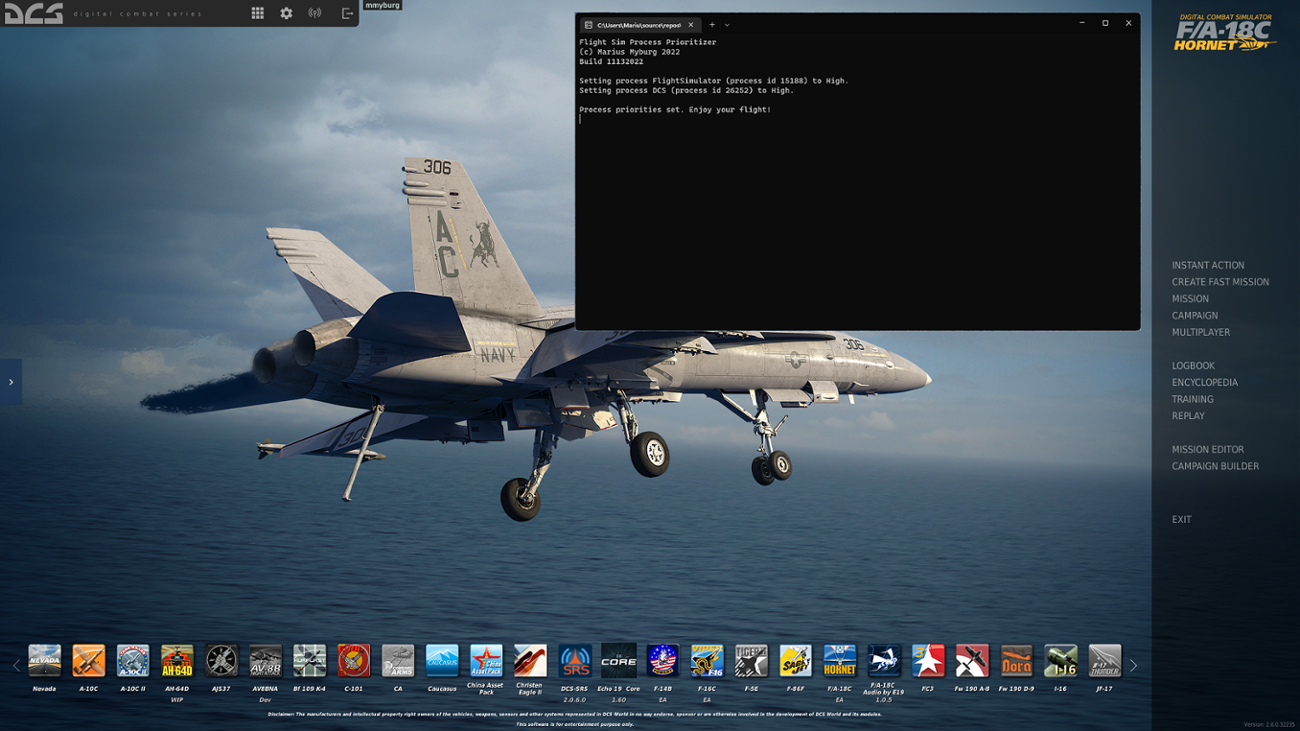Screen dimensions: 1300x731
Task: Open the settings gear in the top bar
Action: (x=285, y=12)
